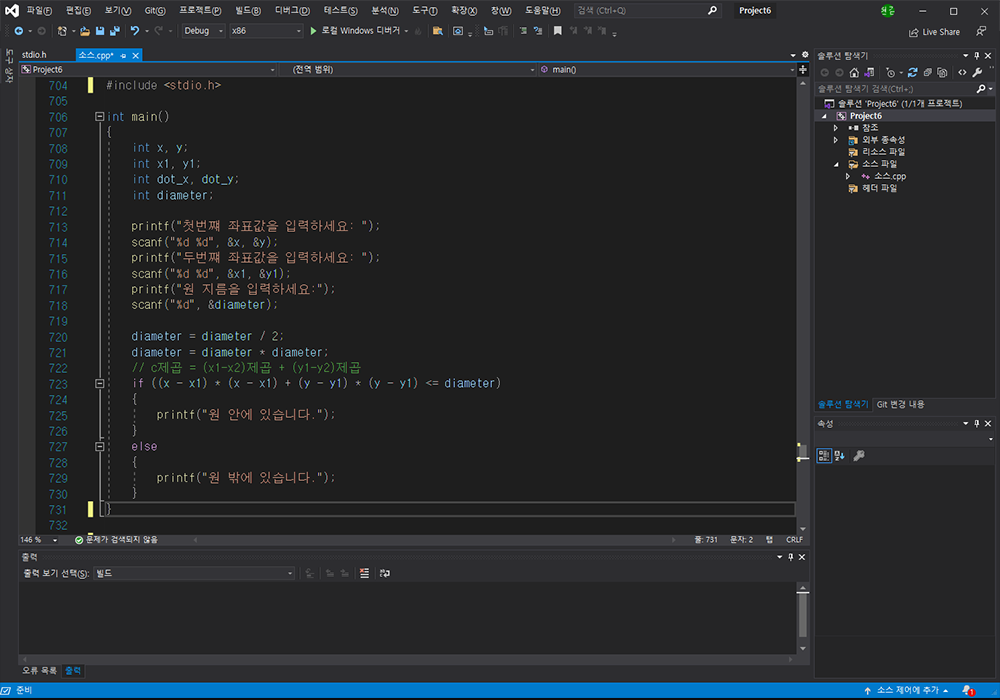Click the Show All Files icon in Solution Explorer
Screen dimensions: 1000x700
click(943, 73)
